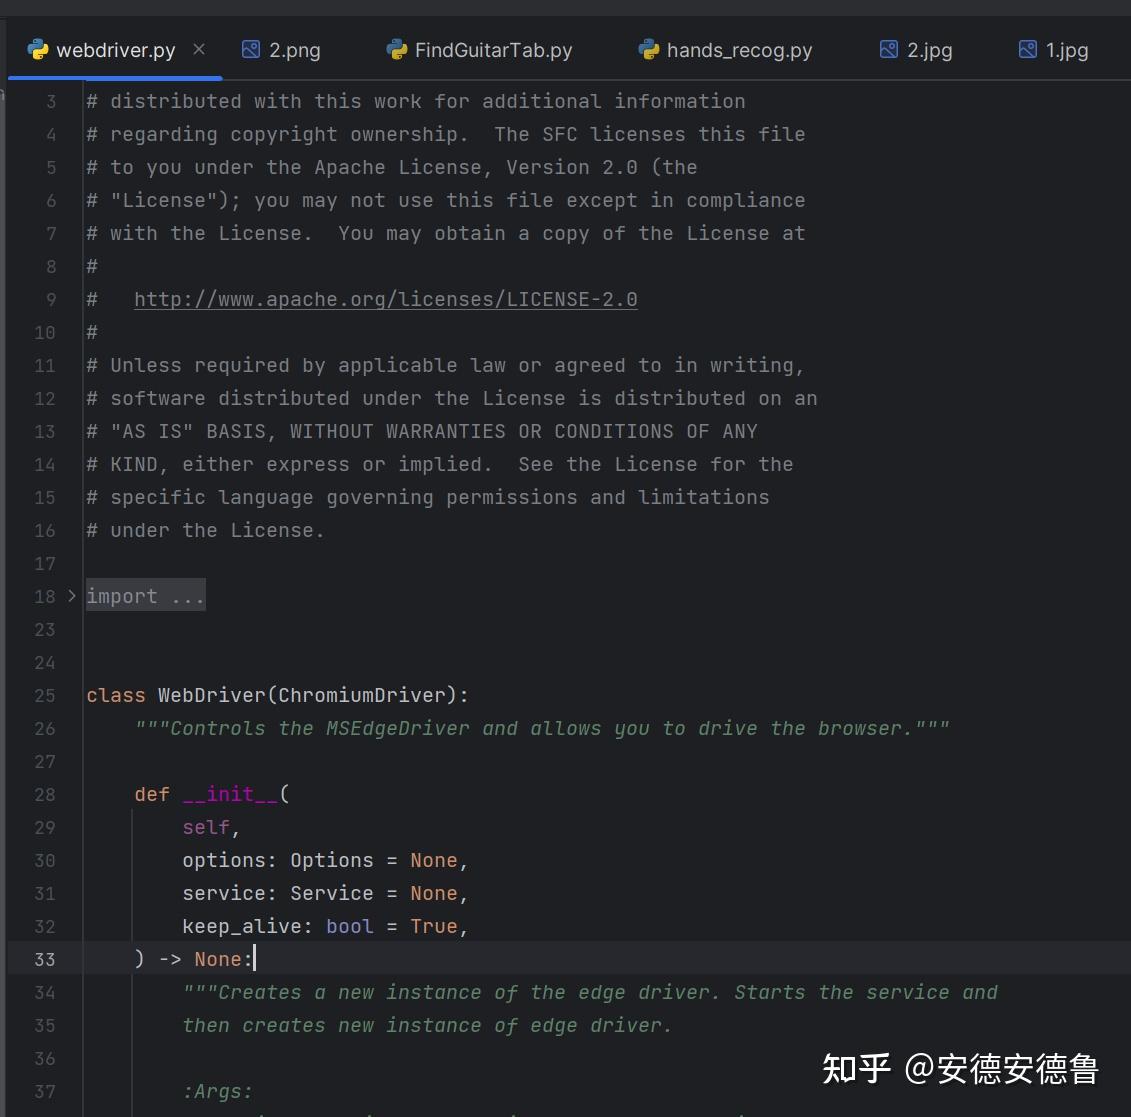Click the image file icon beside 1.jpg
Image resolution: width=1131 pixels, height=1117 pixels.
pyautogui.click(x=1028, y=49)
